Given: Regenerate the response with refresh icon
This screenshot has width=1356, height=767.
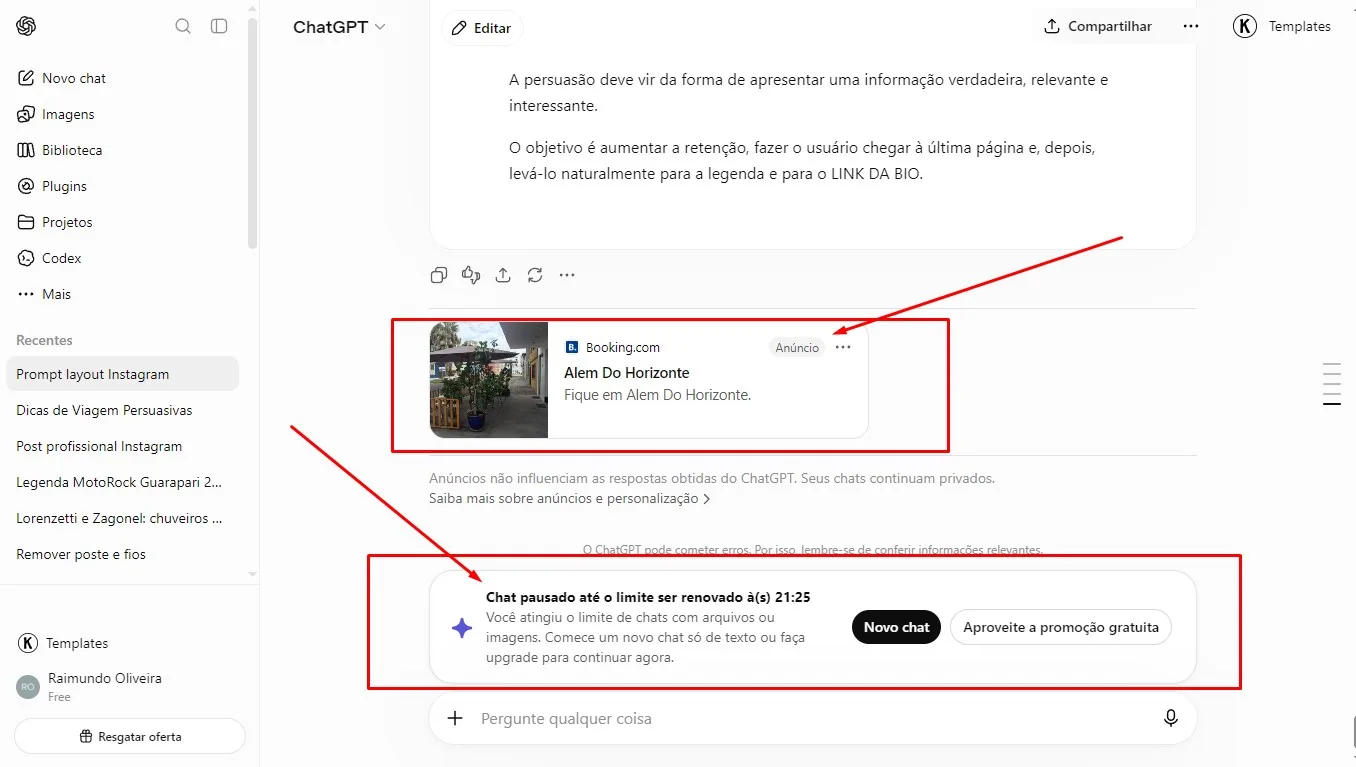Looking at the screenshot, I should (x=535, y=275).
